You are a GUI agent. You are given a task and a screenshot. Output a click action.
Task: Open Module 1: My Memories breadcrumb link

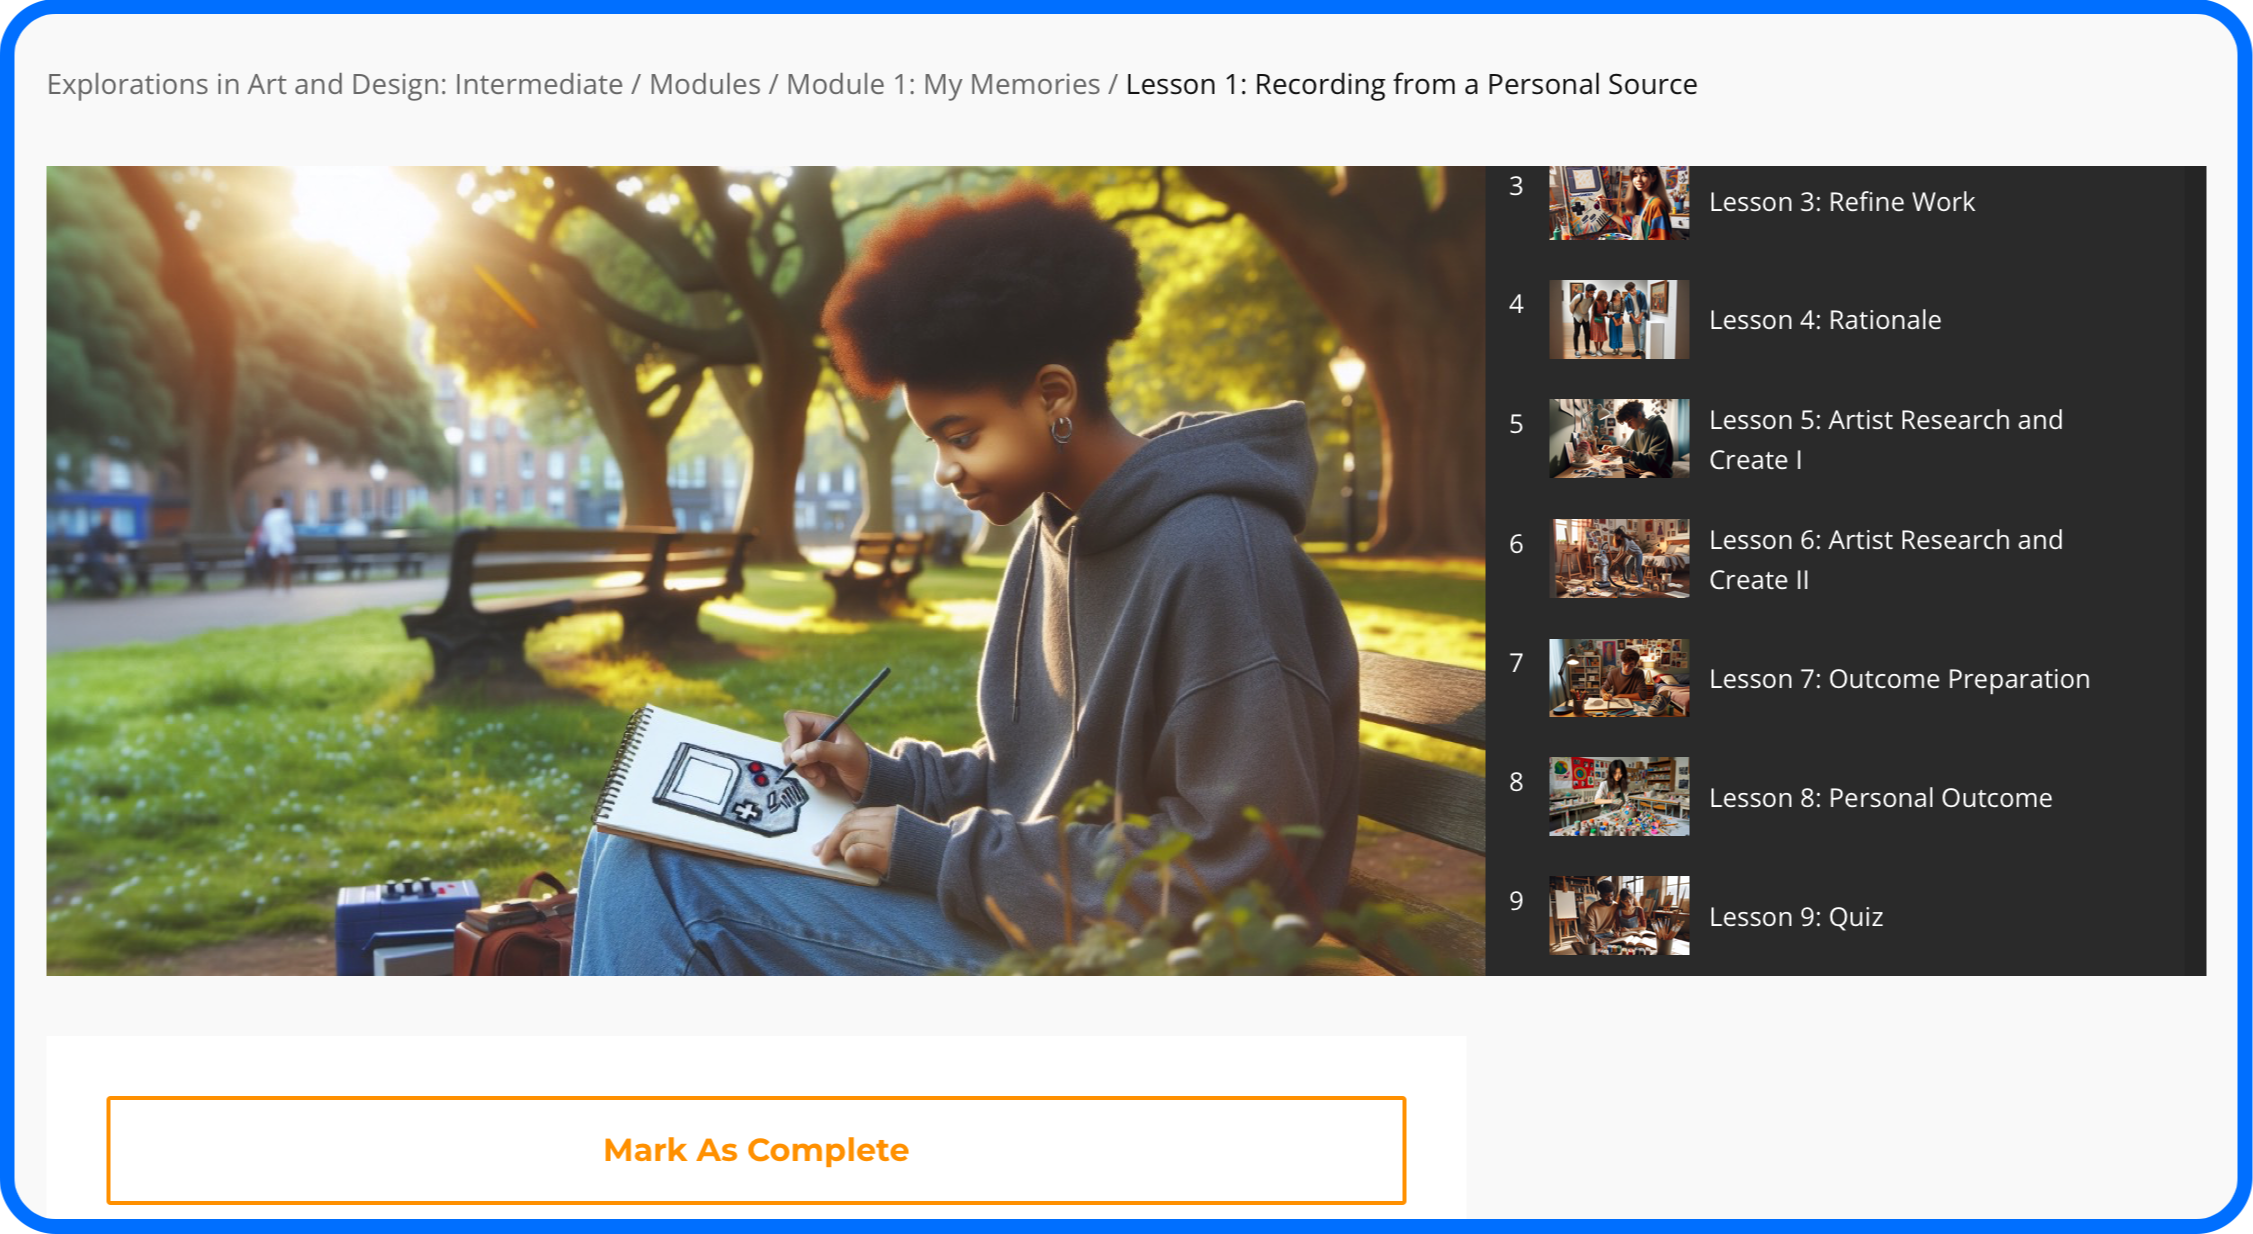(942, 84)
